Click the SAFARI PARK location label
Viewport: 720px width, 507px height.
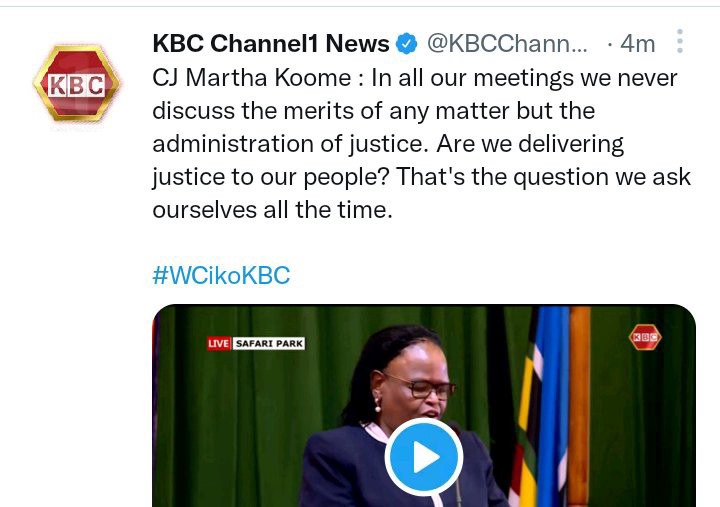269,344
